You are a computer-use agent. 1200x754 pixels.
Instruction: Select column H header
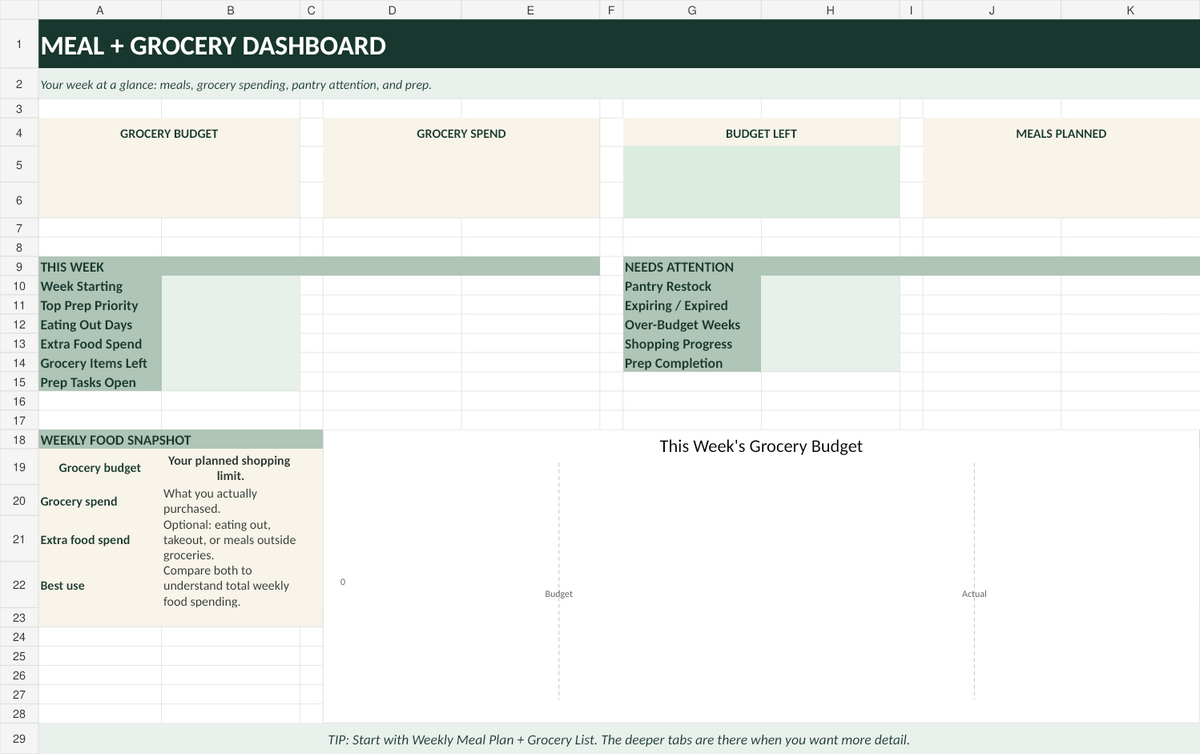pyautogui.click(x=830, y=10)
